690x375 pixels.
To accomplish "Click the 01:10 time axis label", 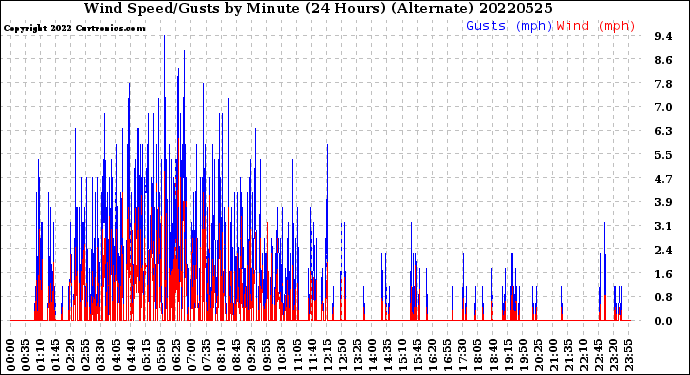I will pos(40,355).
